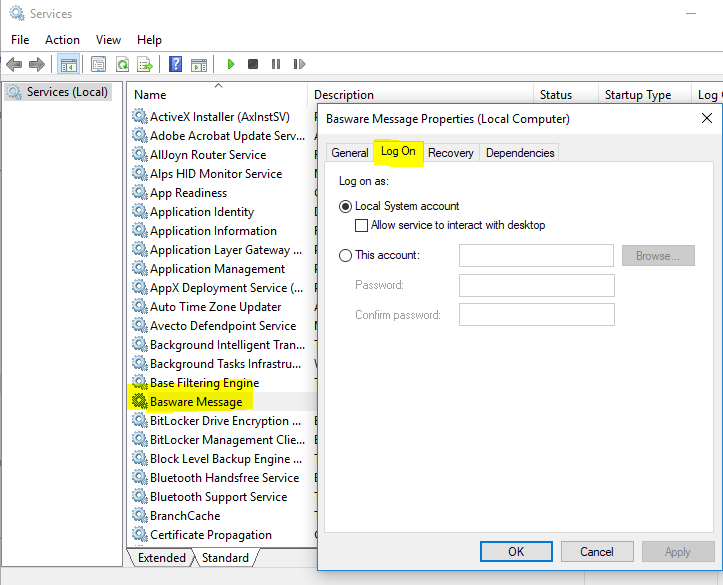This screenshot has width=723, height=585.
Task: Select the This account radio button
Action: (345, 255)
